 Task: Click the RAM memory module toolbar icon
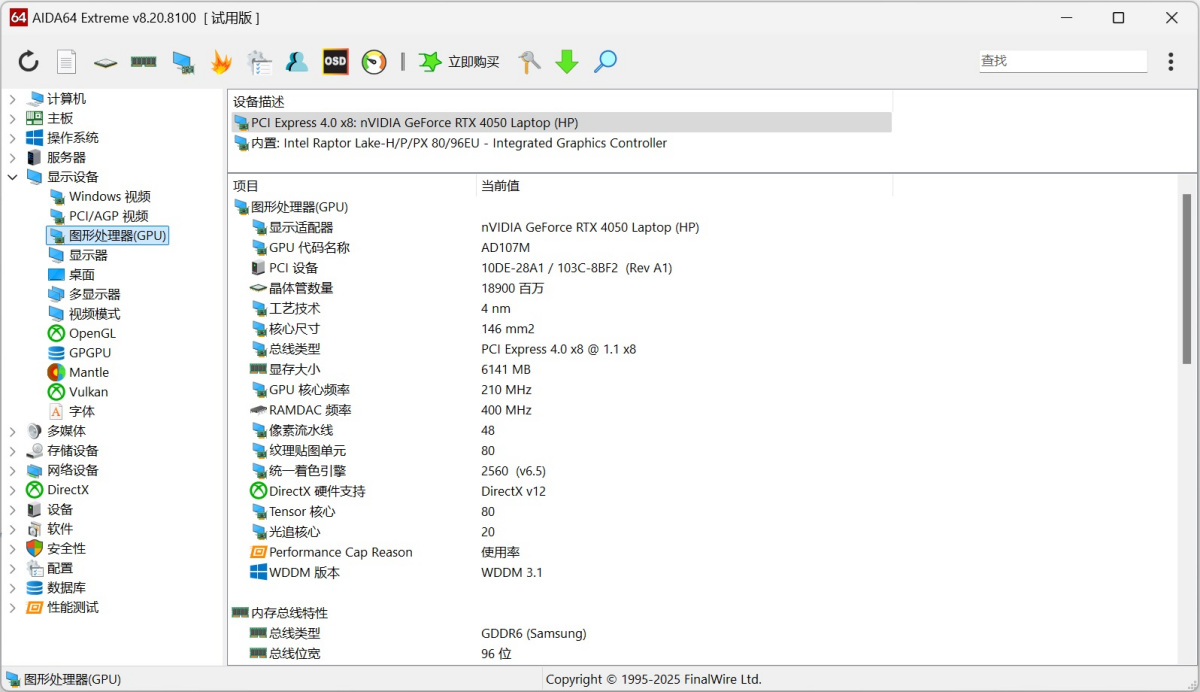tap(143, 62)
